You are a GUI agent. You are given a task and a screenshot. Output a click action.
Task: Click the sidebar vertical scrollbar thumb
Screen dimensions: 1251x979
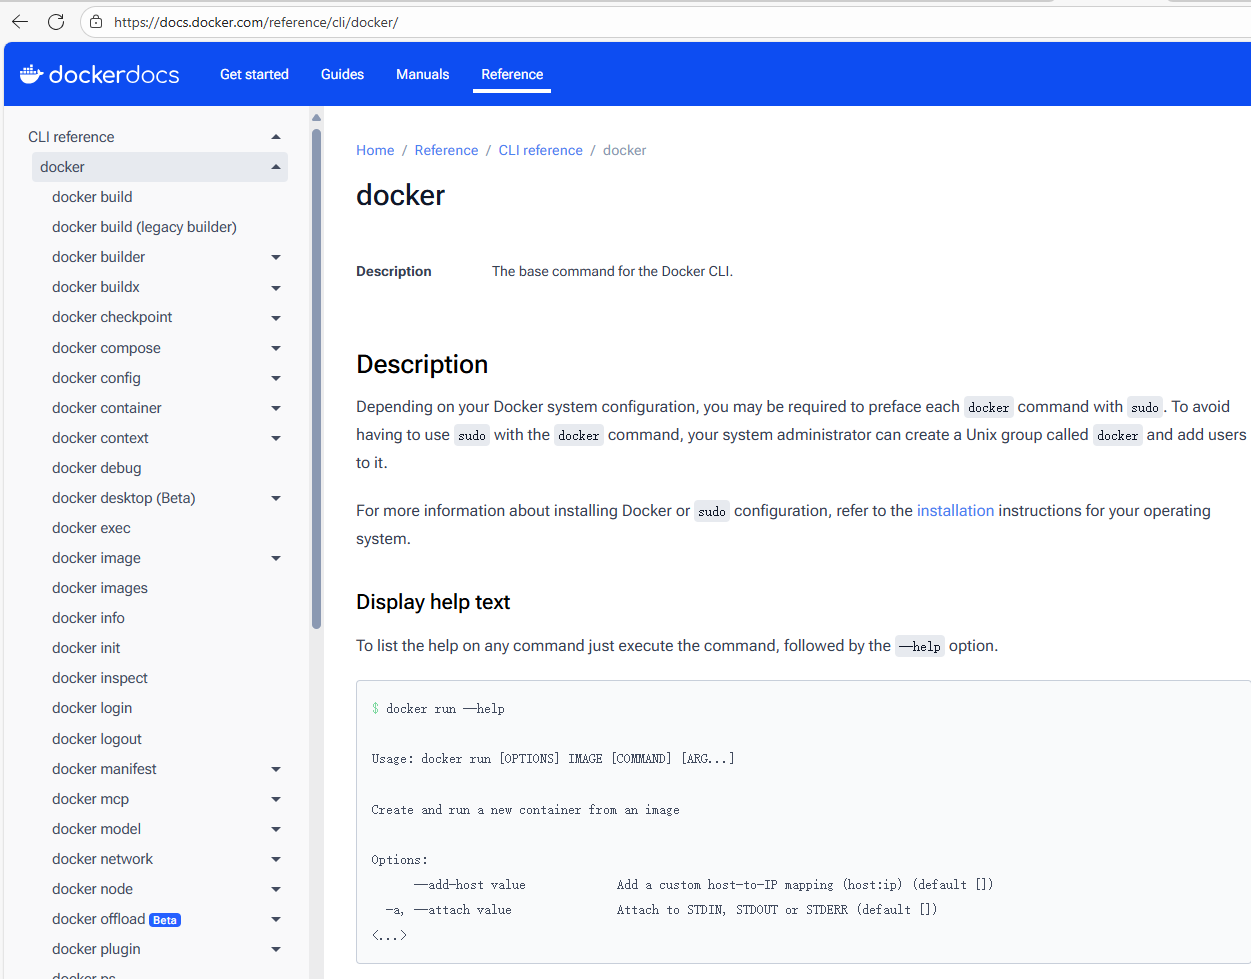(316, 380)
